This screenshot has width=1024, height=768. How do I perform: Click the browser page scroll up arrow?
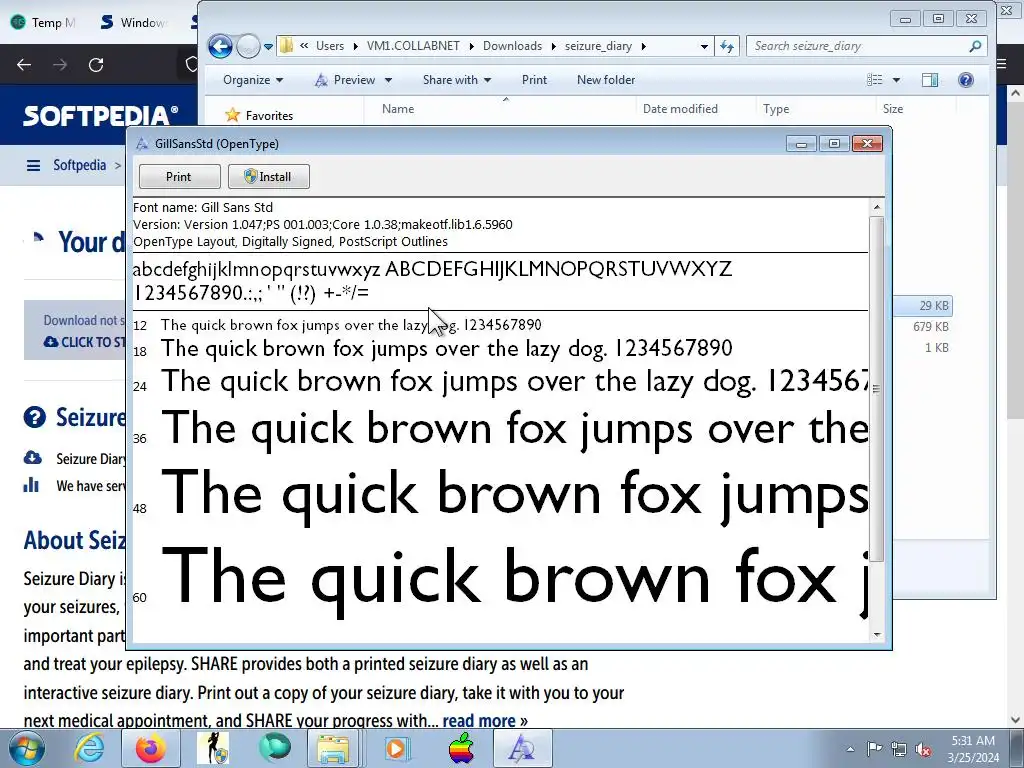[x=1016, y=93]
